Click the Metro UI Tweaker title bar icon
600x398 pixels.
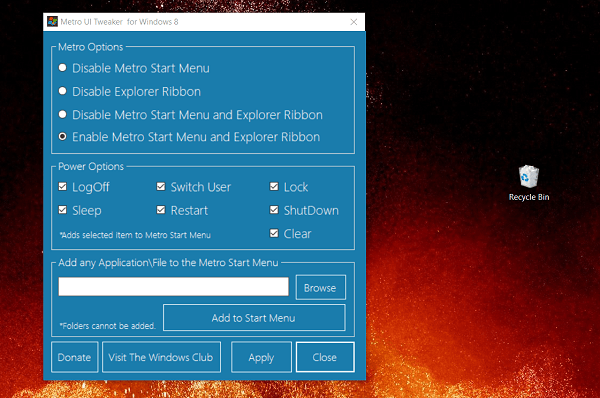(52, 21)
